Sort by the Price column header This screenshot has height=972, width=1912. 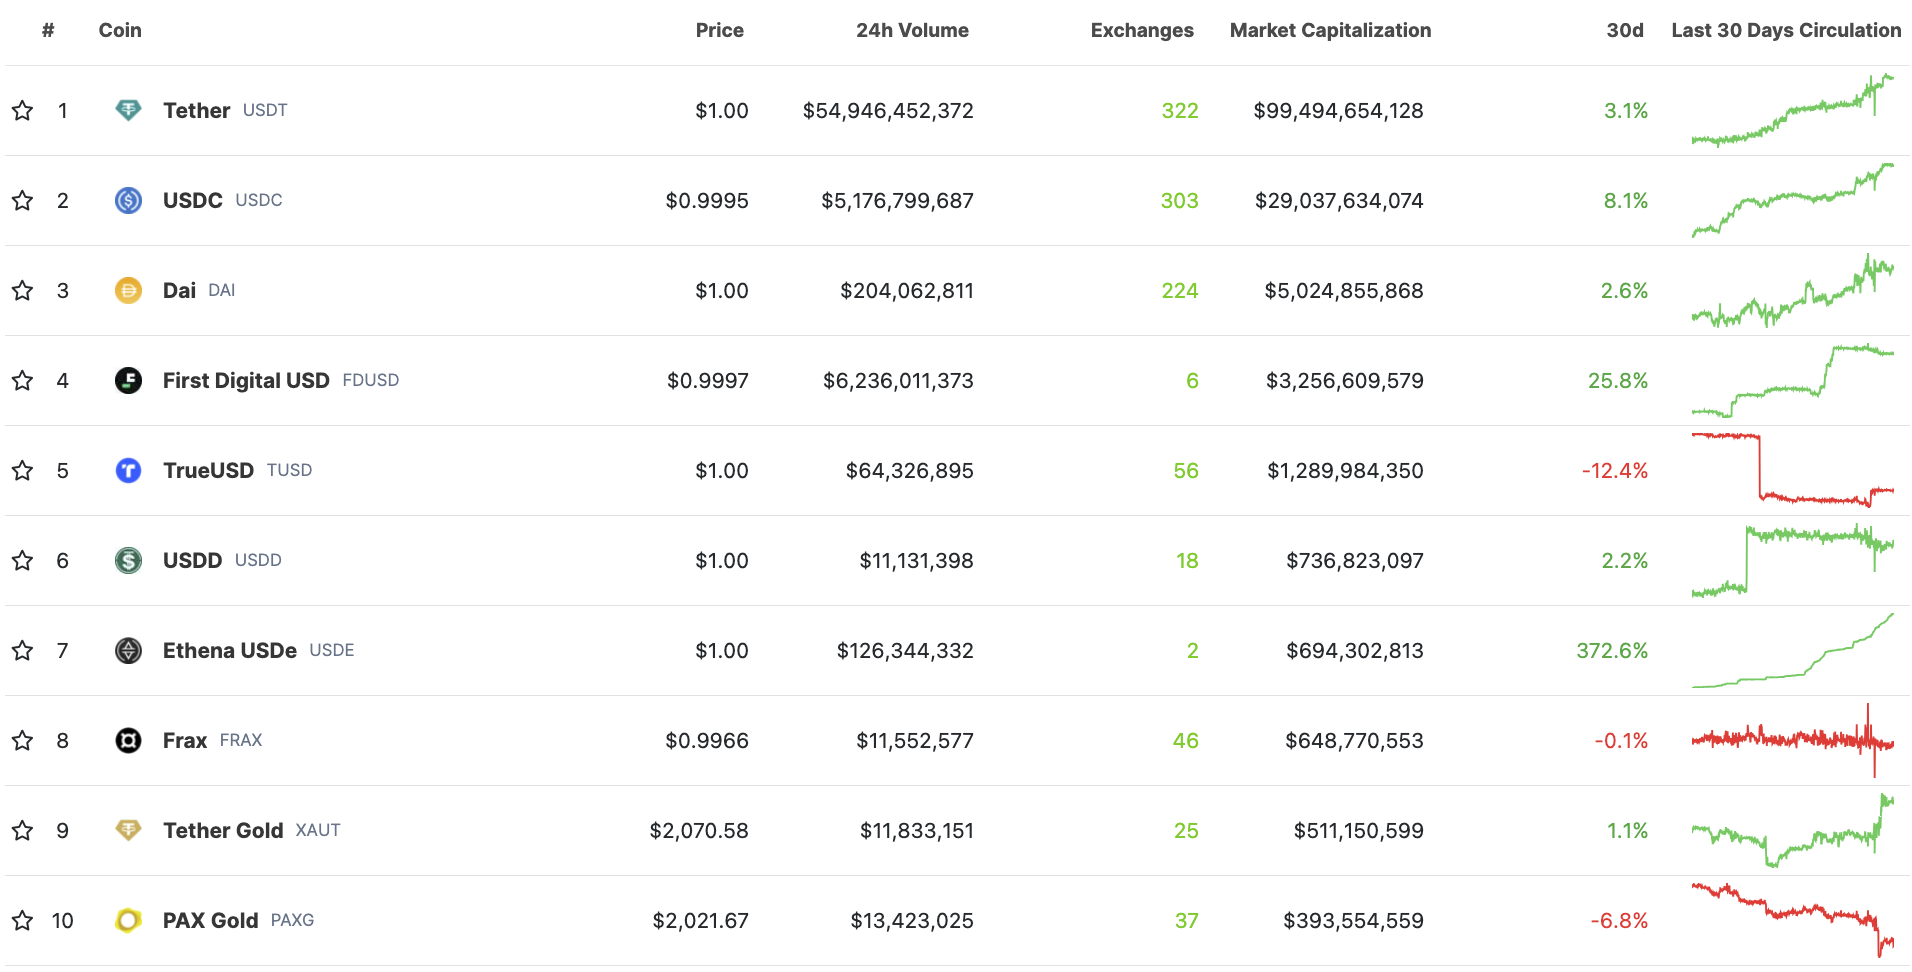(x=720, y=30)
